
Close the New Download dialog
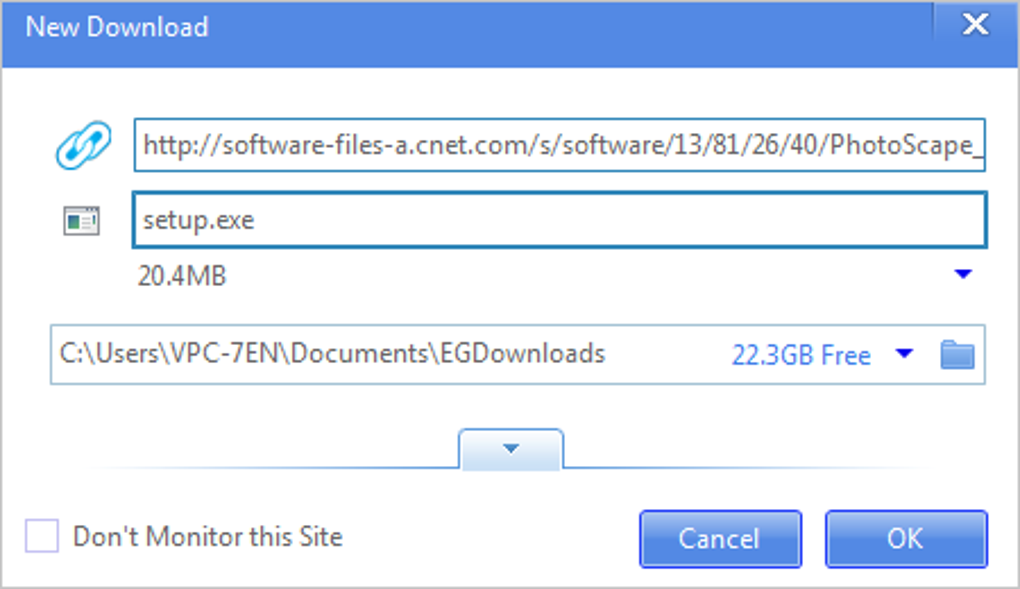[x=975, y=26]
